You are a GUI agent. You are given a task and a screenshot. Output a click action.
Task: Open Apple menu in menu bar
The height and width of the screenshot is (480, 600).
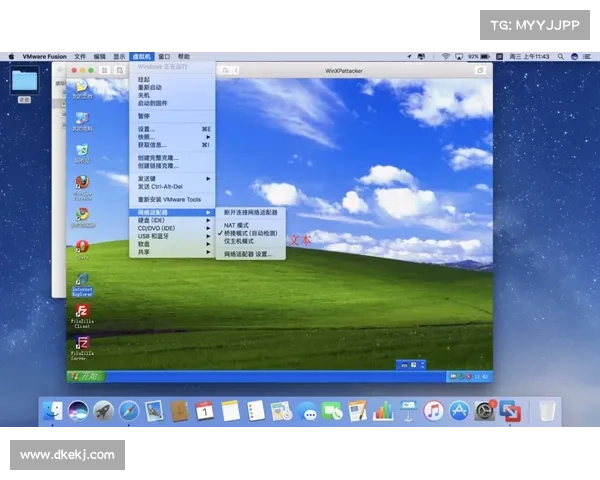pos(11,57)
